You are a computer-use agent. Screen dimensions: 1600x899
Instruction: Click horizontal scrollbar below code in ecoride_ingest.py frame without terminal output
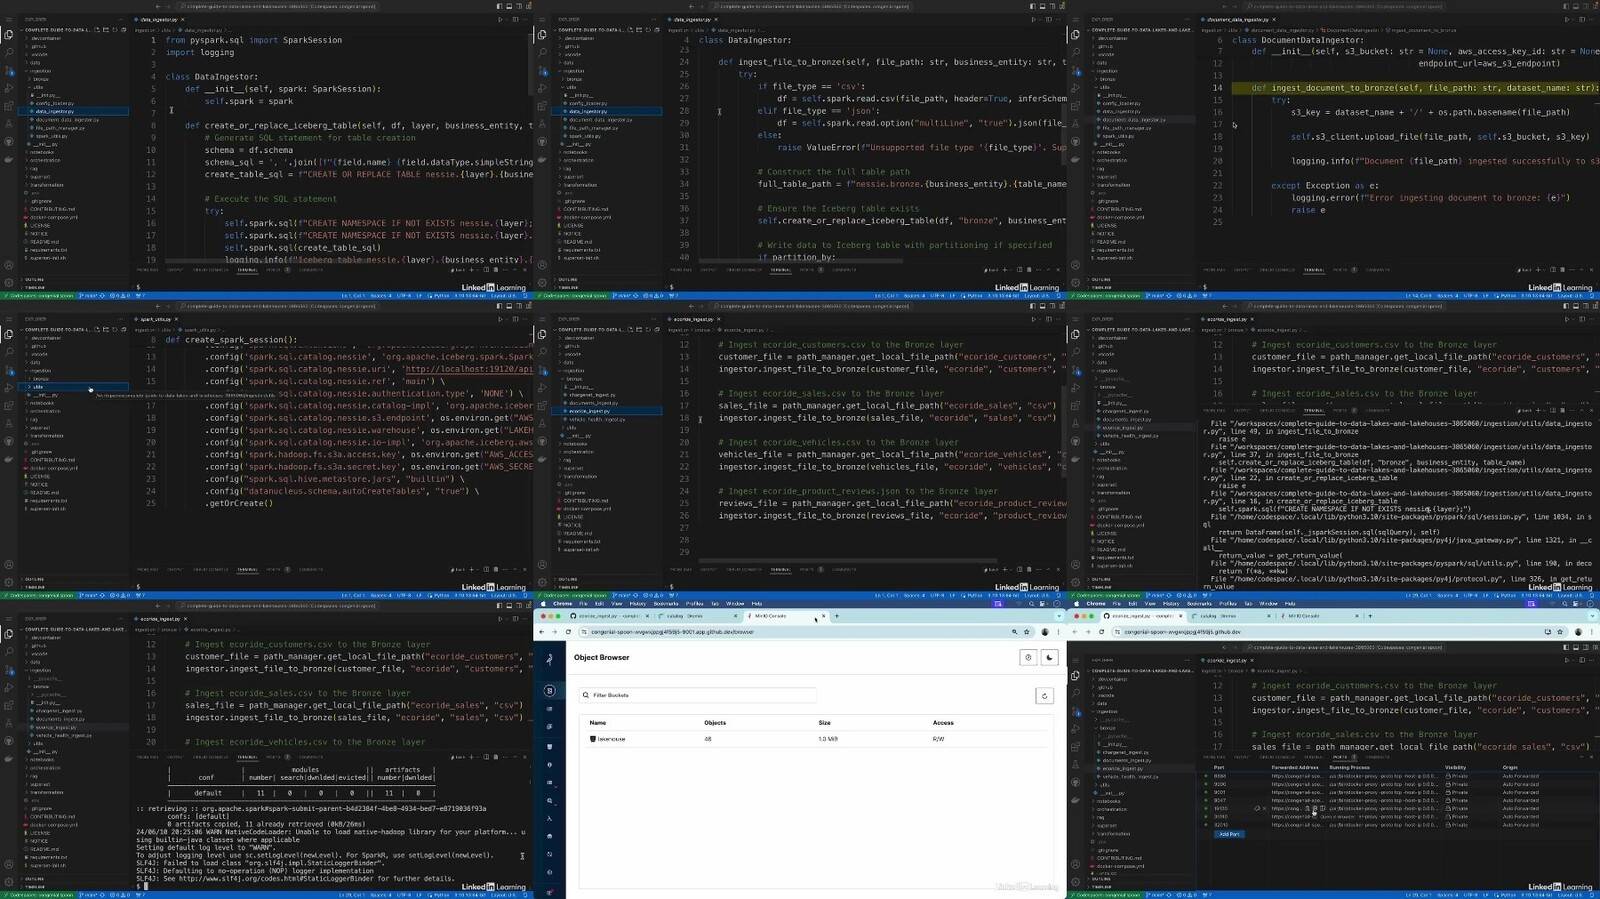[x=848, y=560]
